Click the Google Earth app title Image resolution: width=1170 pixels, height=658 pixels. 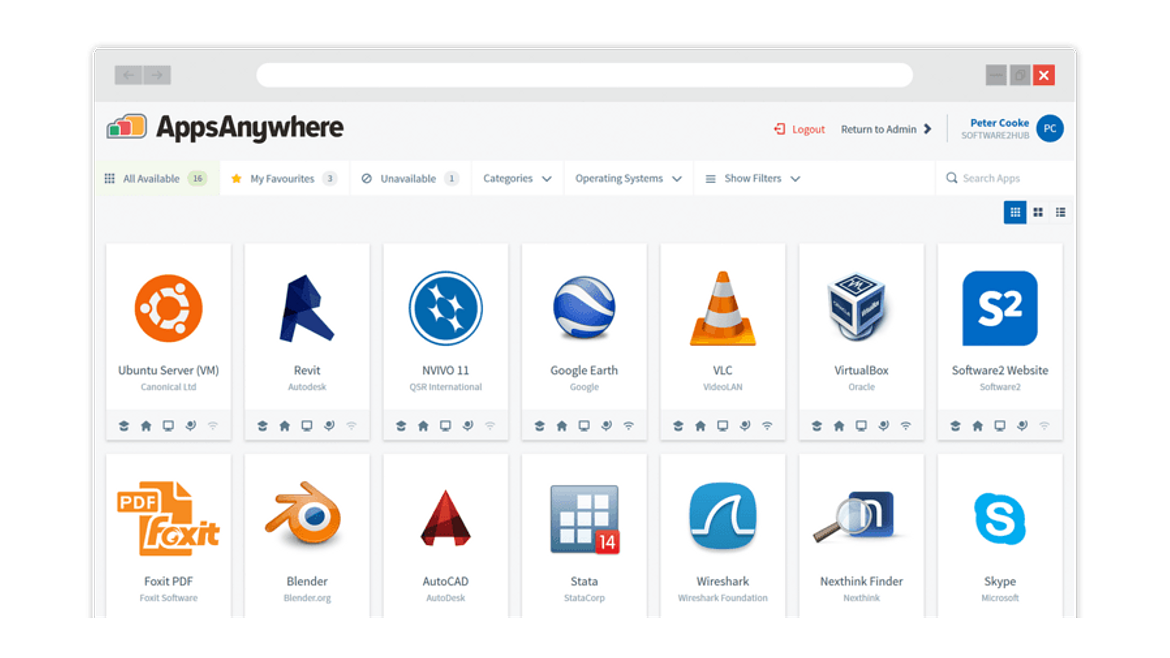(x=584, y=370)
